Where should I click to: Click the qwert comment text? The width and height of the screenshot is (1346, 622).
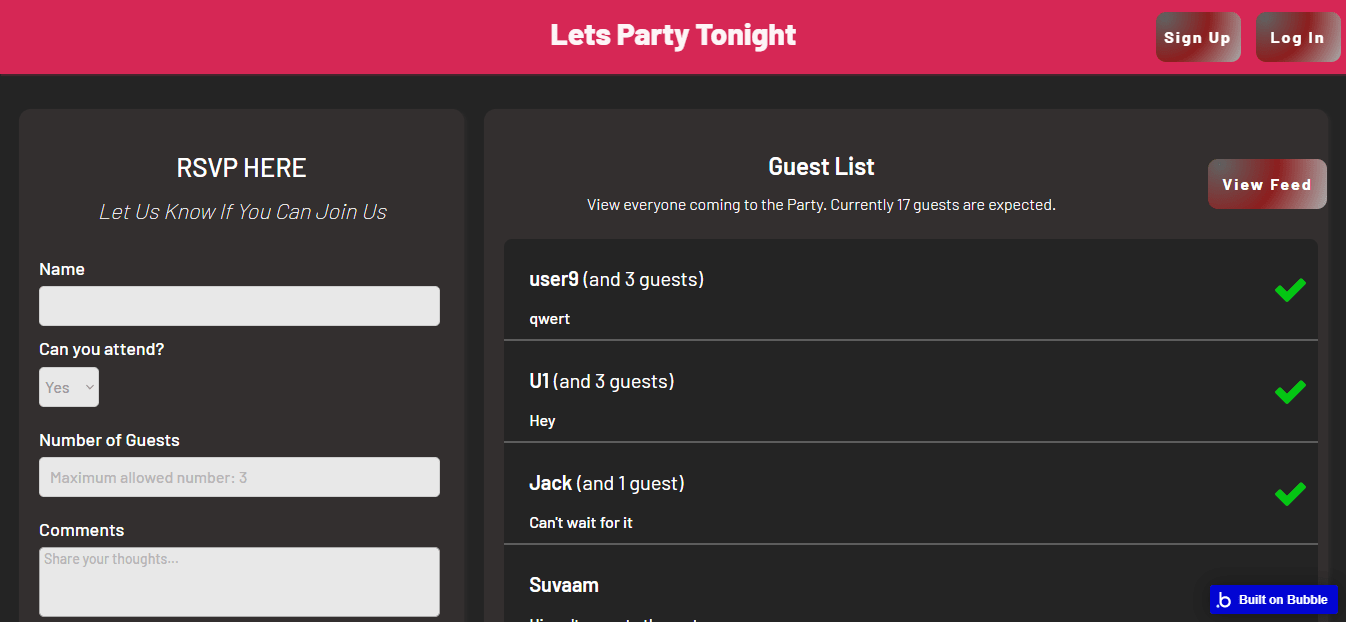tap(549, 319)
